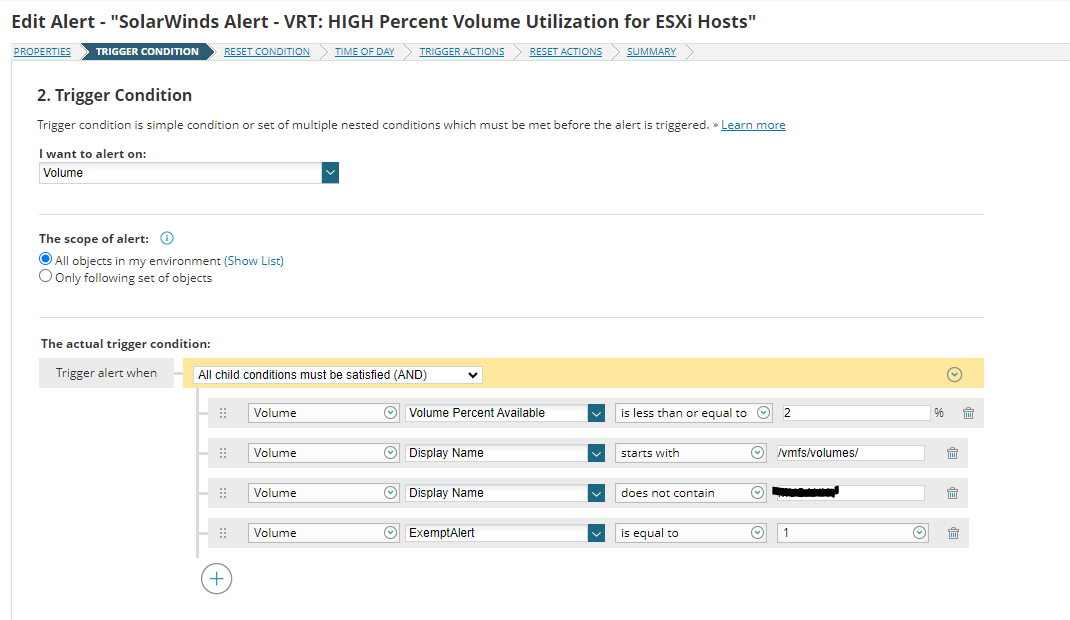Open 'starts with' operator dropdown
Viewport: 1070px width, 620px height.
[691, 453]
